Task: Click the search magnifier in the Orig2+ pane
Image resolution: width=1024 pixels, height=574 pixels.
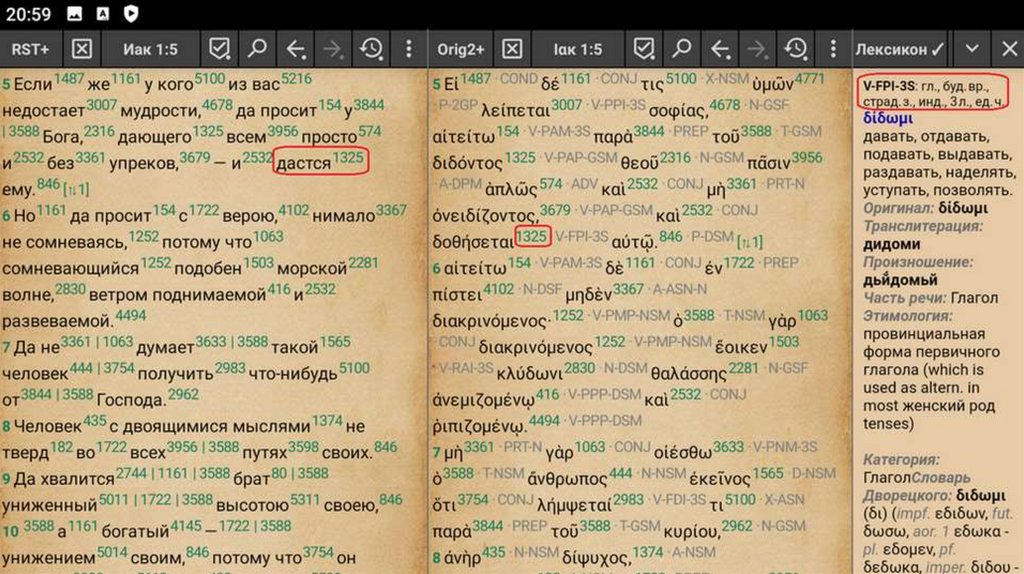Action: (x=682, y=49)
